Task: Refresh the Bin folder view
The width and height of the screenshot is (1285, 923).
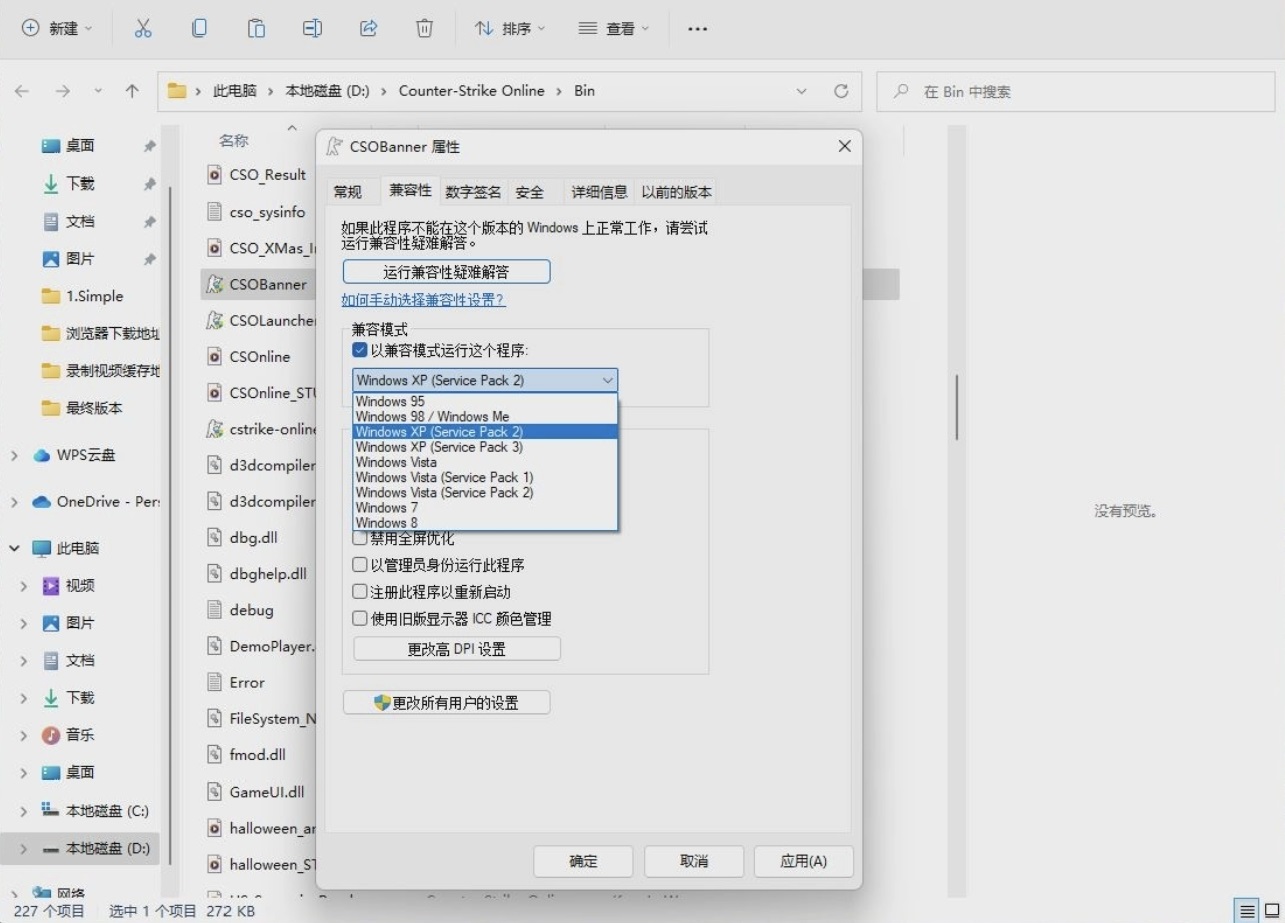Action: tap(841, 91)
